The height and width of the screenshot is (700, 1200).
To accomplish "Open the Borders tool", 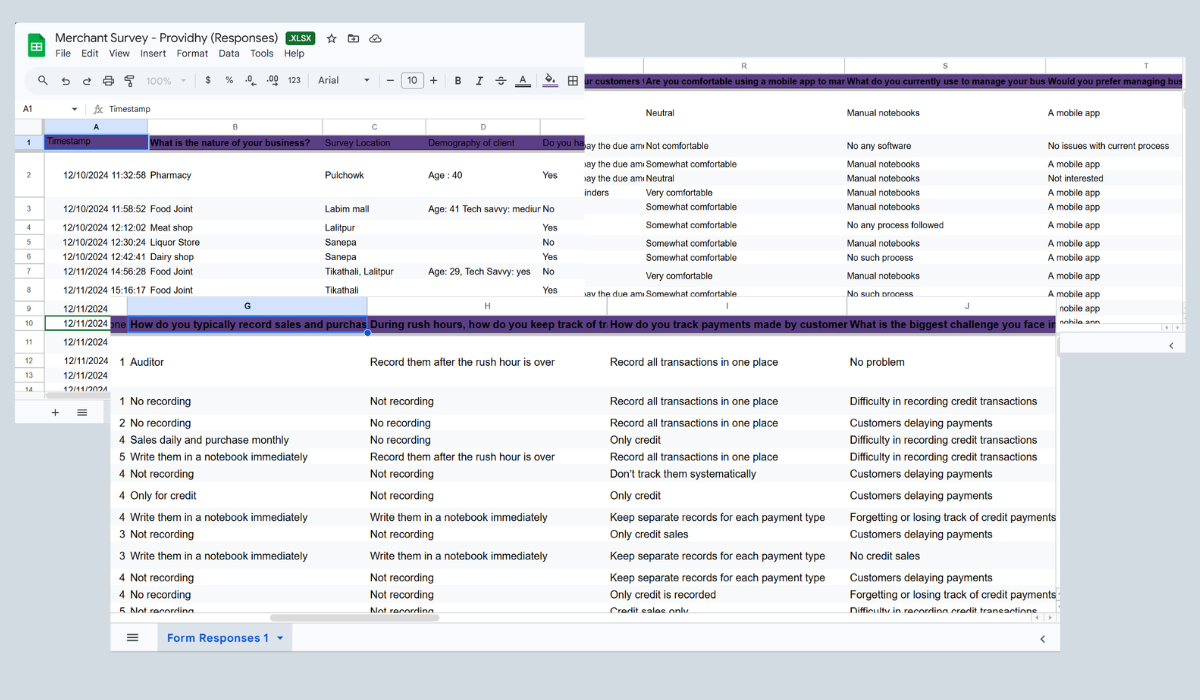I will (571, 79).
